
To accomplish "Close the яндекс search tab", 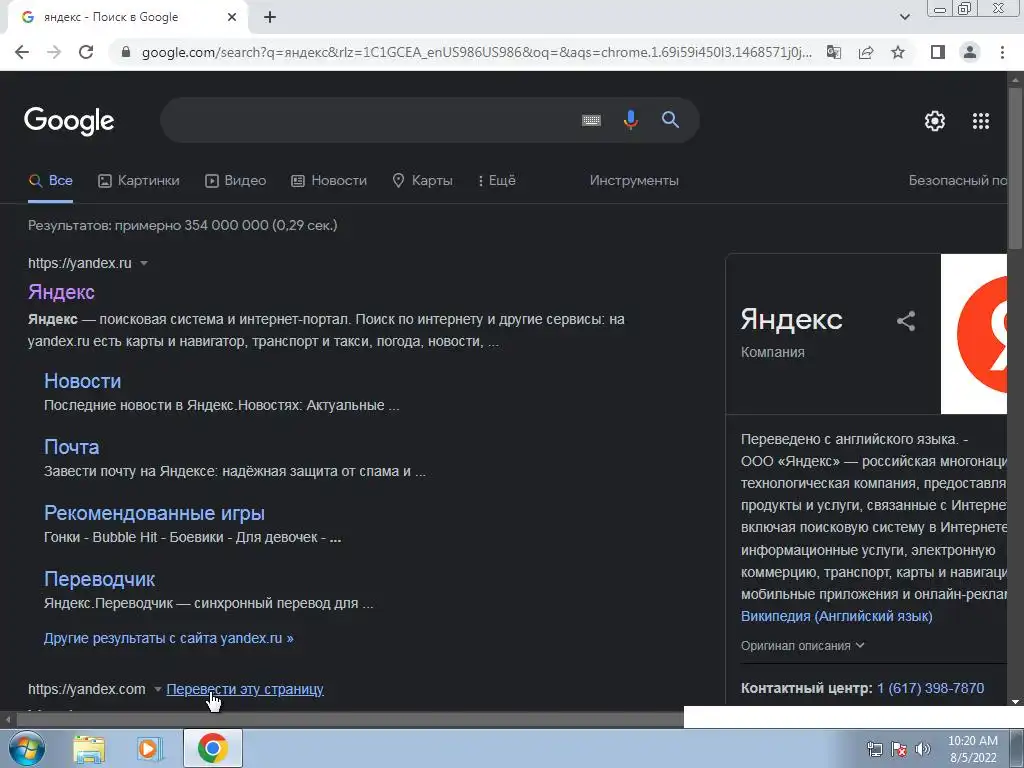I will pyautogui.click(x=232, y=17).
